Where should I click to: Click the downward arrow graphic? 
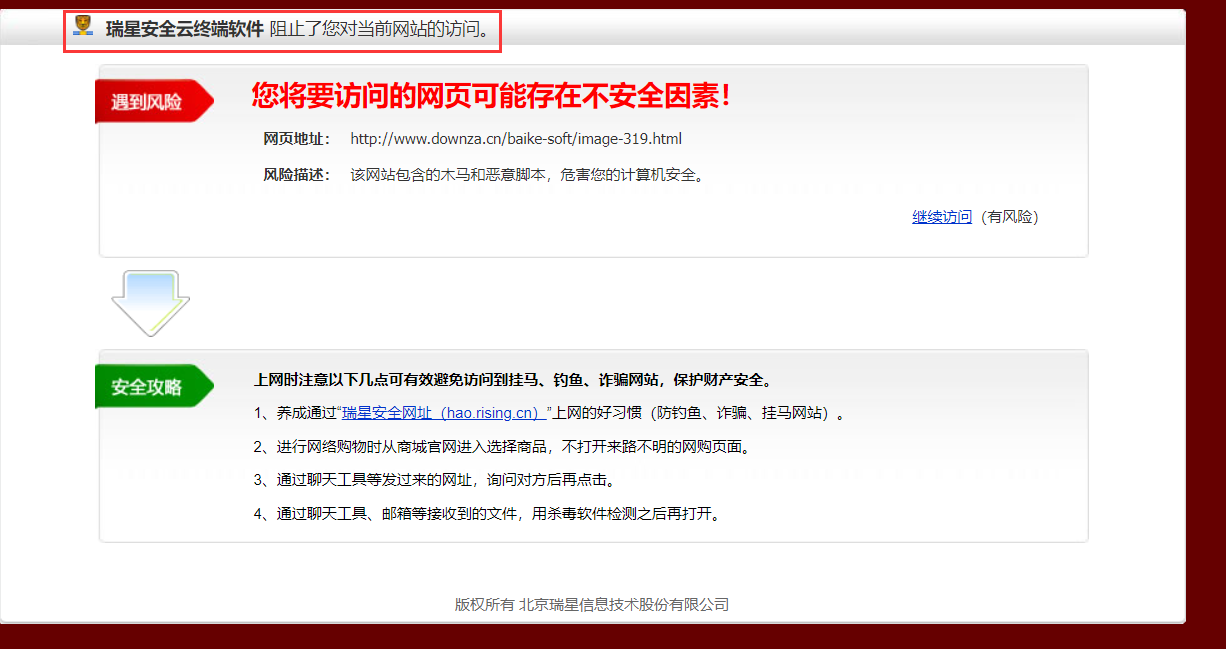[x=150, y=302]
